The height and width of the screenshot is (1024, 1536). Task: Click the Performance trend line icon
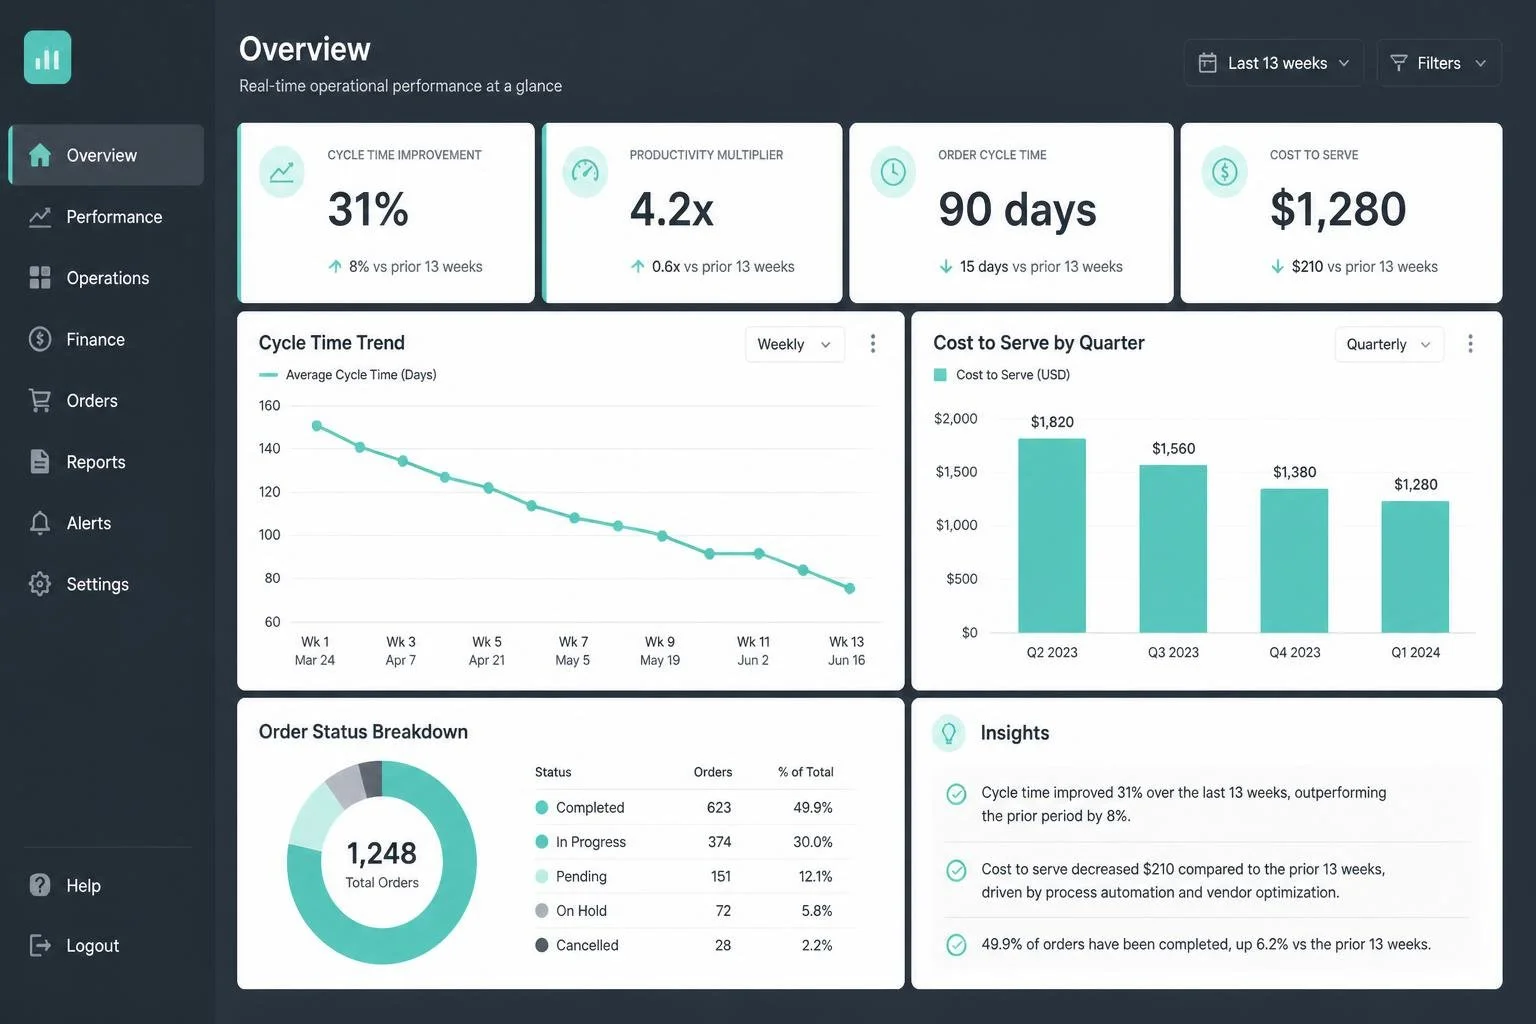(40, 217)
